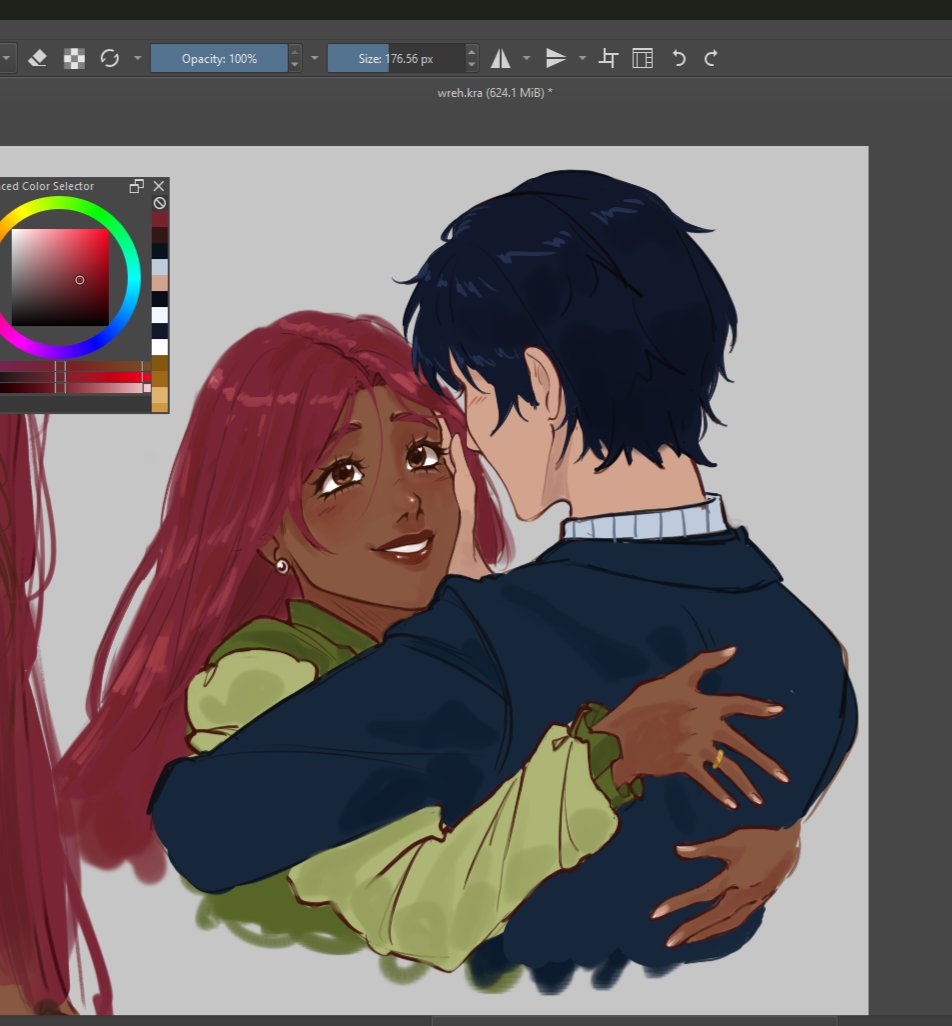Viewport: 952px width, 1026px height.
Task: Click inside the saturation-value color square
Action: point(60,277)
